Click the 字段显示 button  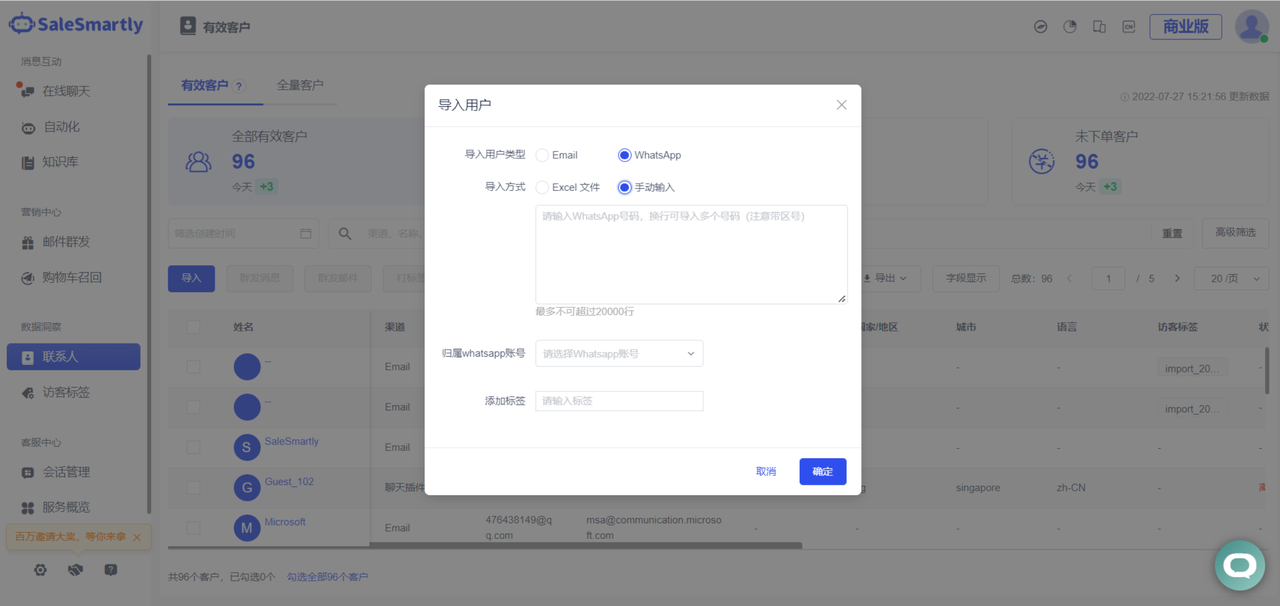click(x=966, y=278)
